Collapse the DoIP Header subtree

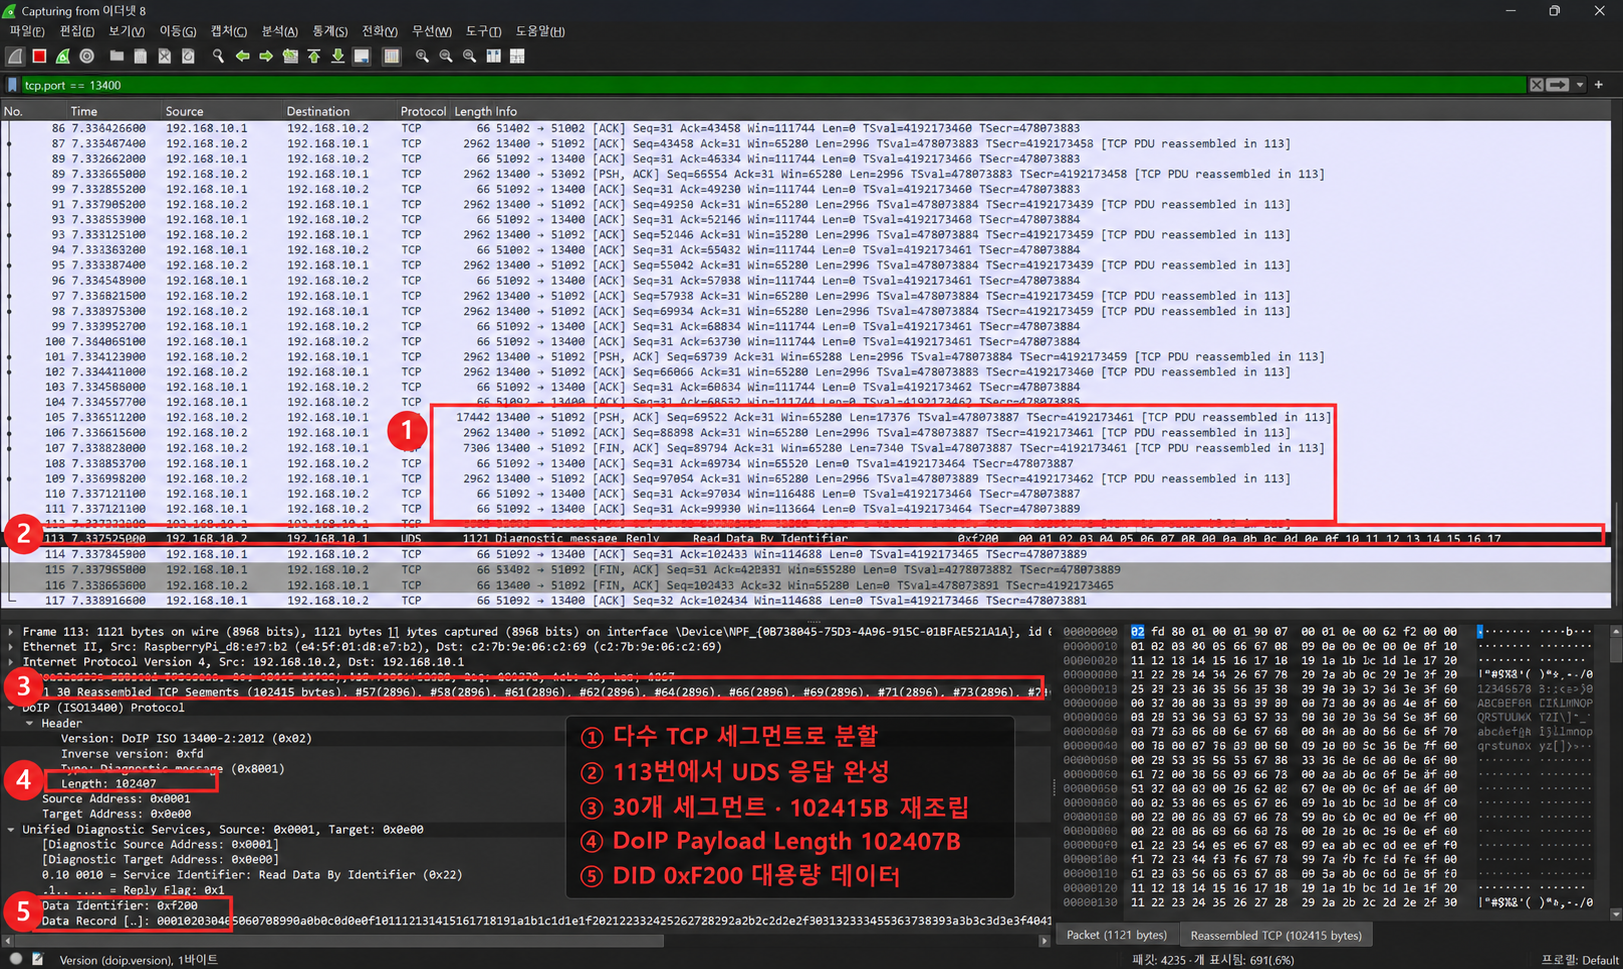pos(30,723)
